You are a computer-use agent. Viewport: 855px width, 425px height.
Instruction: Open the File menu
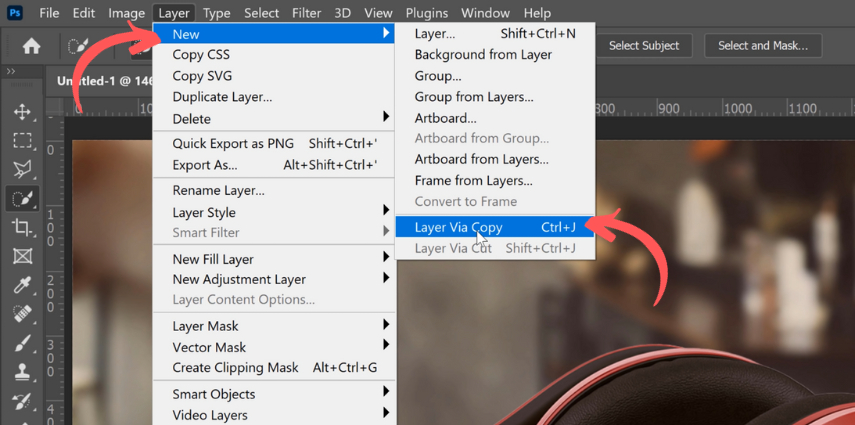(x=49, y=13)
